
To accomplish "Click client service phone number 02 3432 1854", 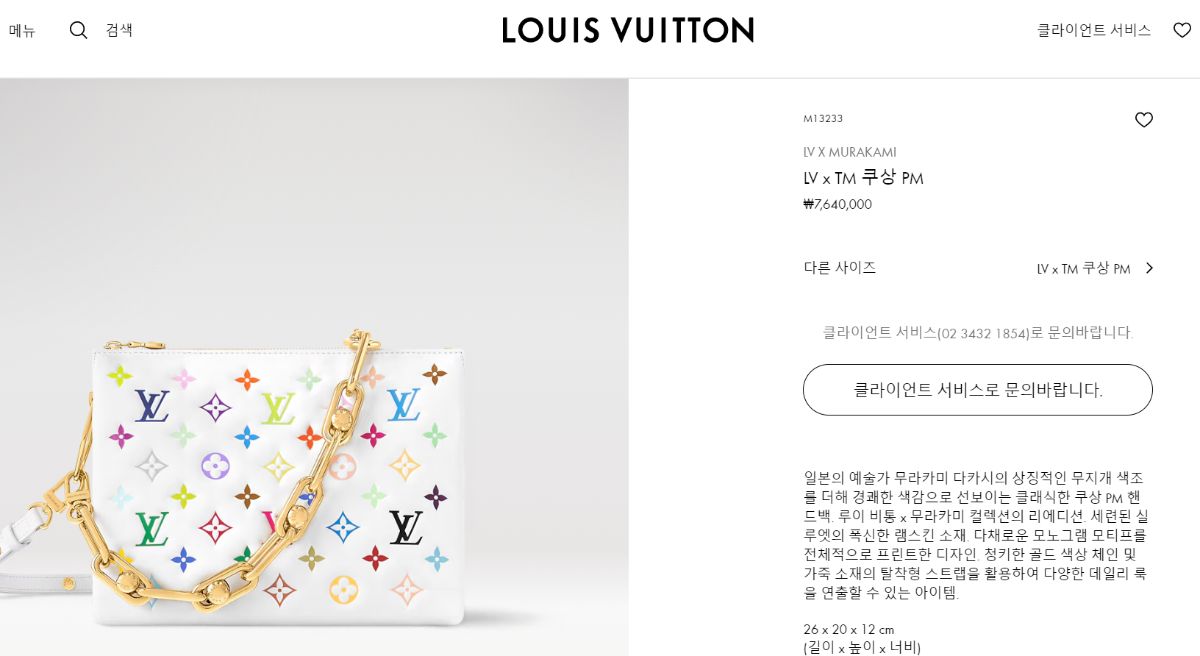I will 985,333.
